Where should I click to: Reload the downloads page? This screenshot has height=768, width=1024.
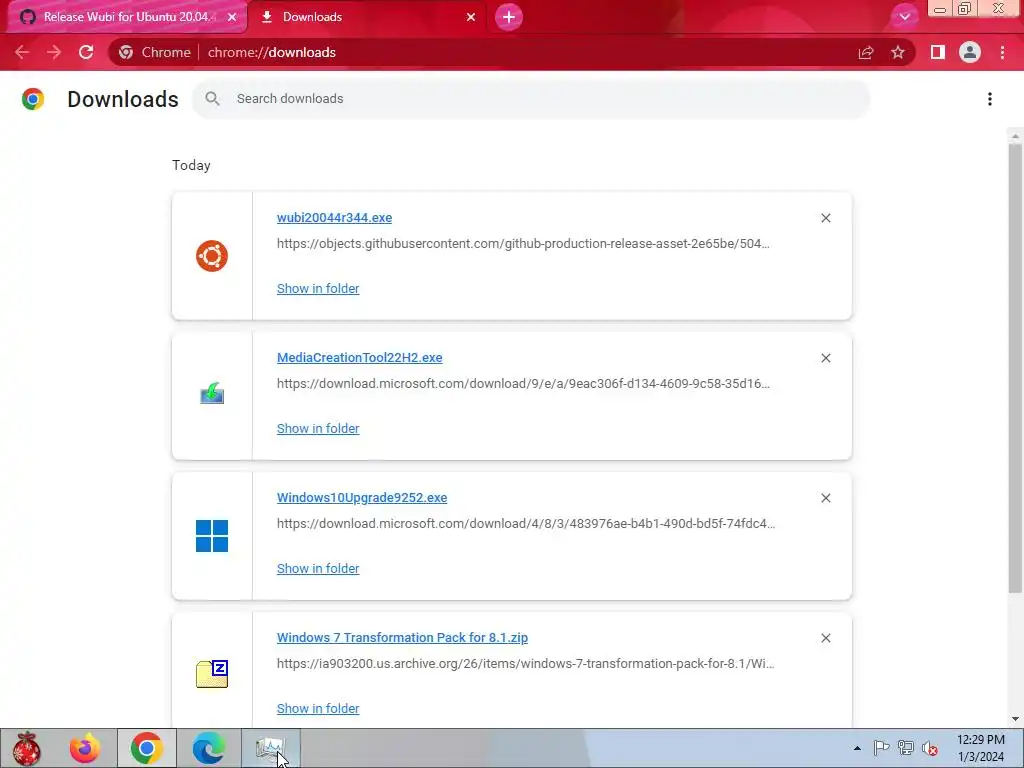click(x=86, y=52)
